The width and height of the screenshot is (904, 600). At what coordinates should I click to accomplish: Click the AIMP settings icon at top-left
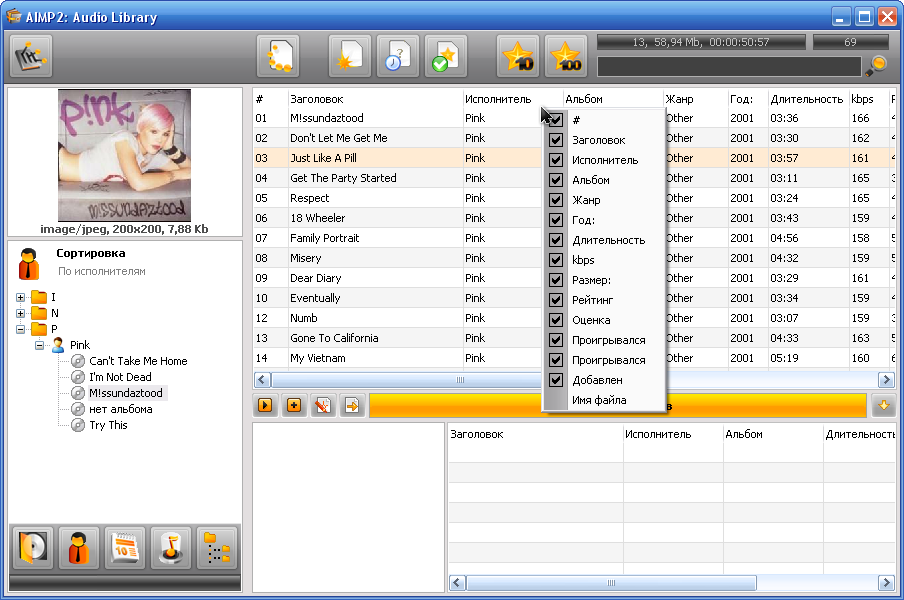31,56
